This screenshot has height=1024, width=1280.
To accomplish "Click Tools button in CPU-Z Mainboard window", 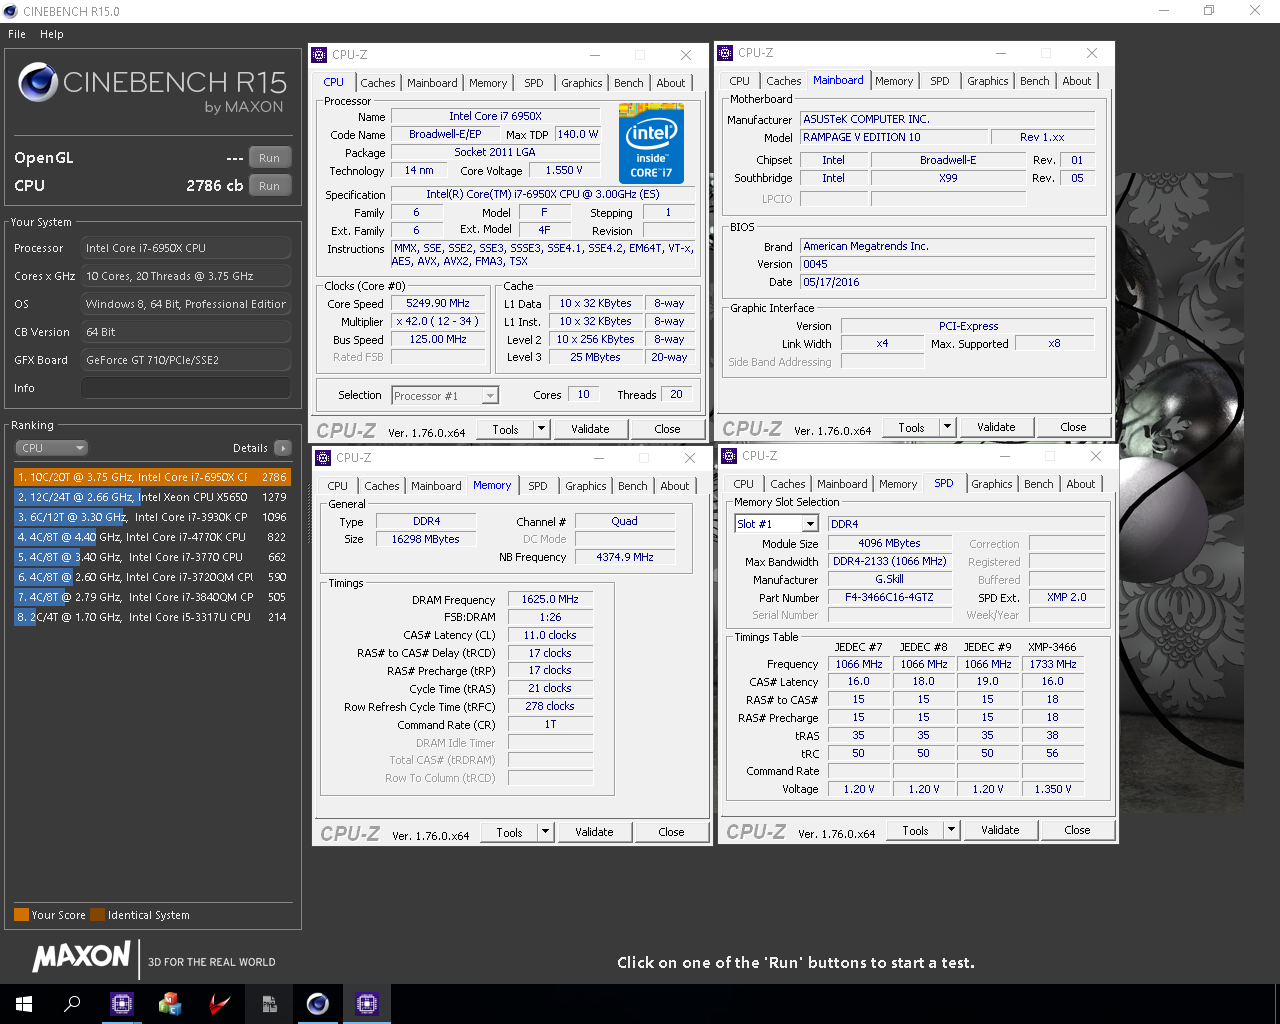I will coord(912,427).
